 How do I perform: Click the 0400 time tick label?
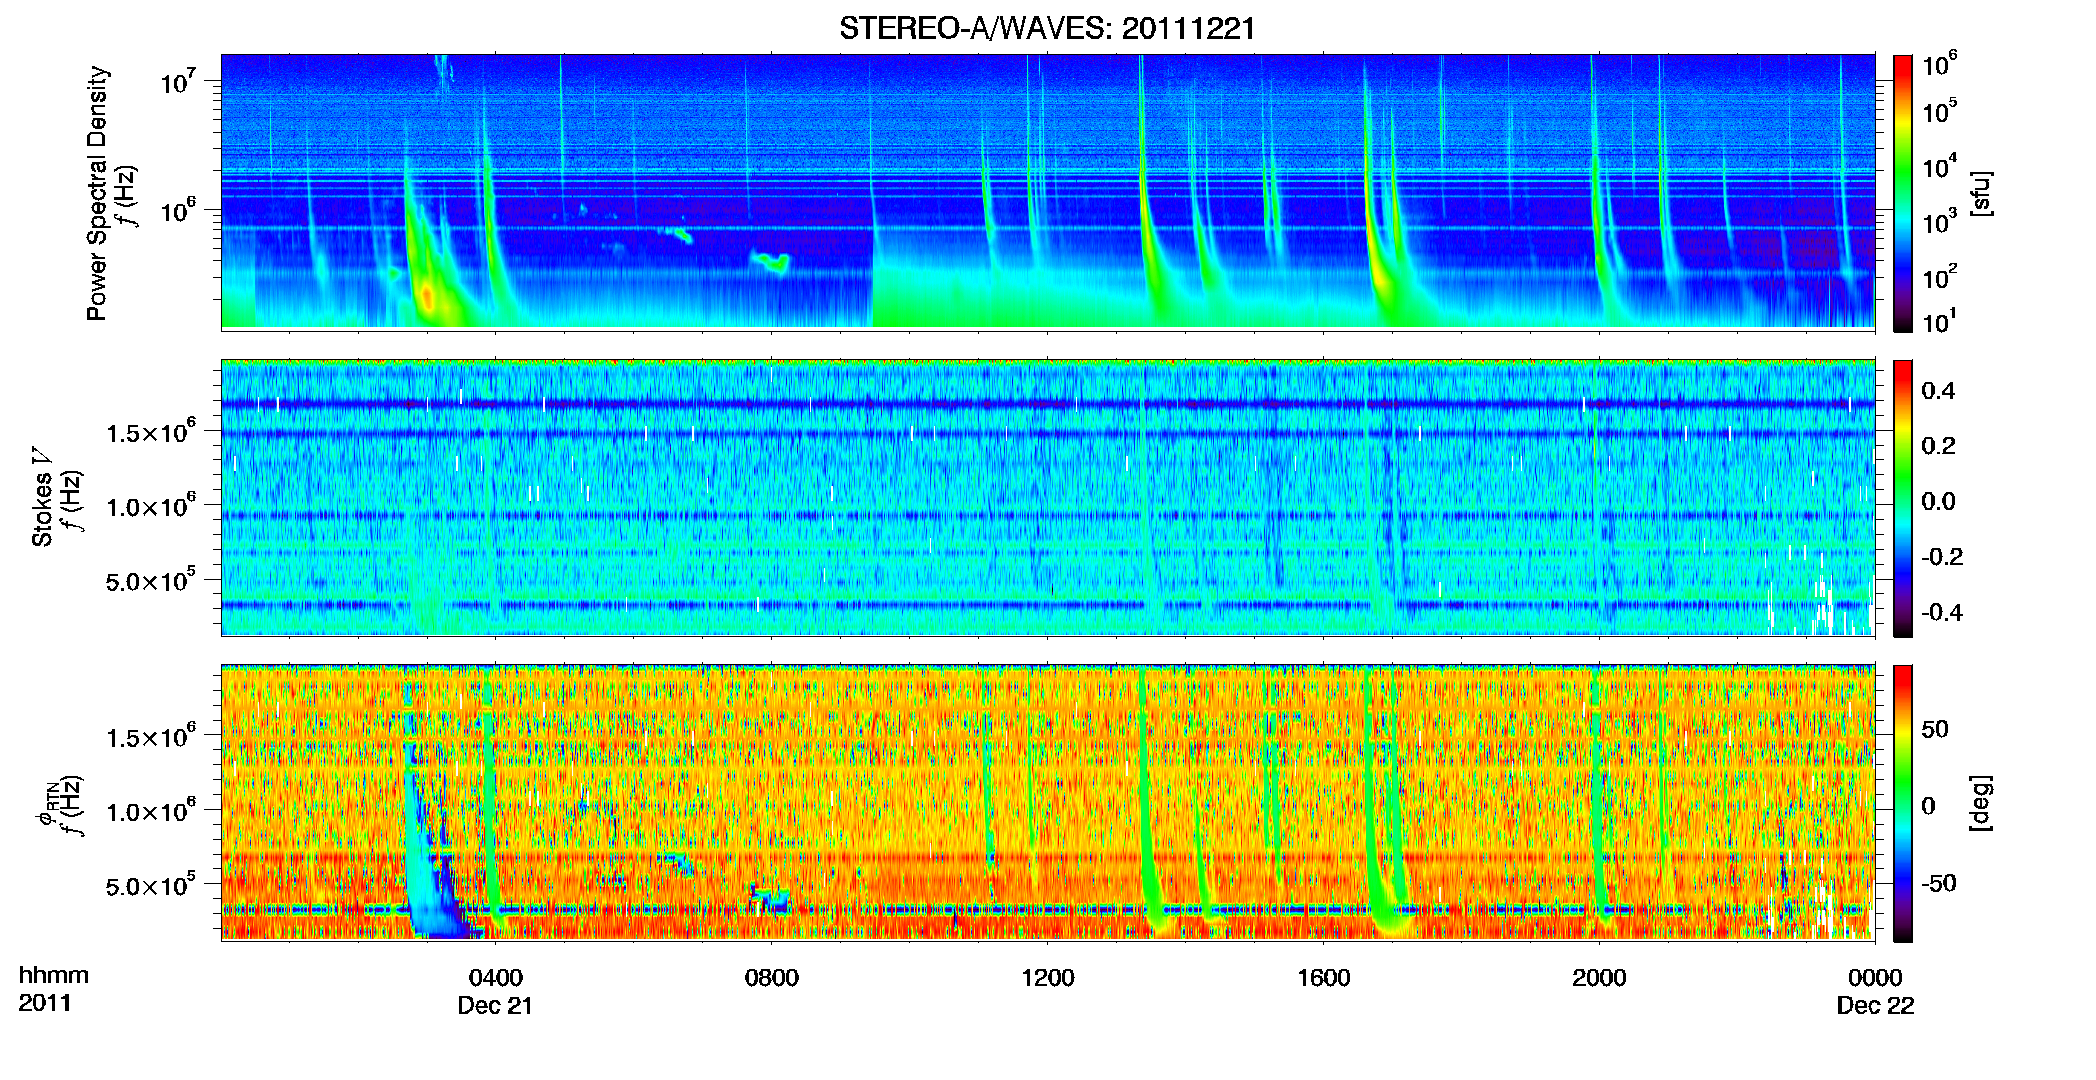(x=495, y=978)
